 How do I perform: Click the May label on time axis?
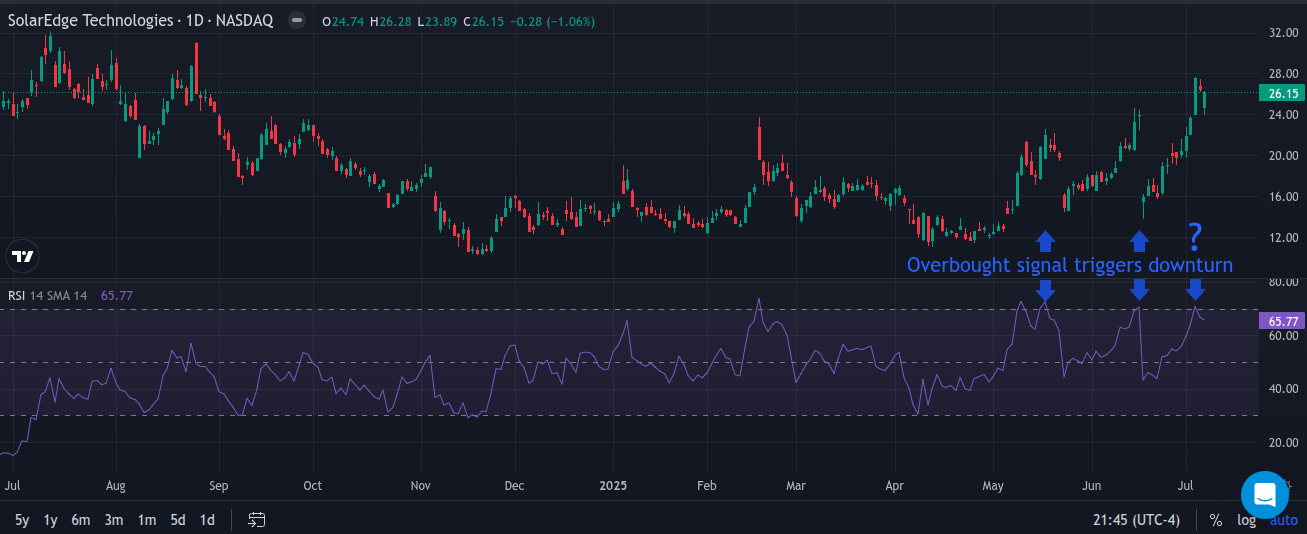pos(993,486)
